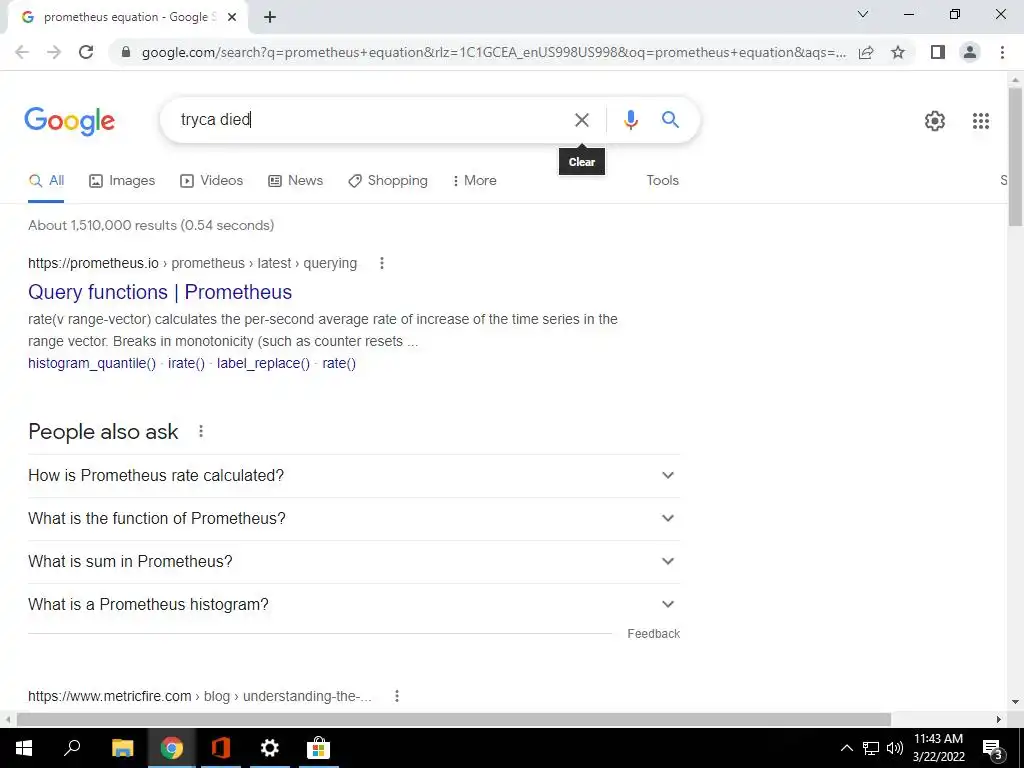Viewport: 1024px width, 768px height.
Task: Open People also ask options menu
Action: [x=201, y=431]
